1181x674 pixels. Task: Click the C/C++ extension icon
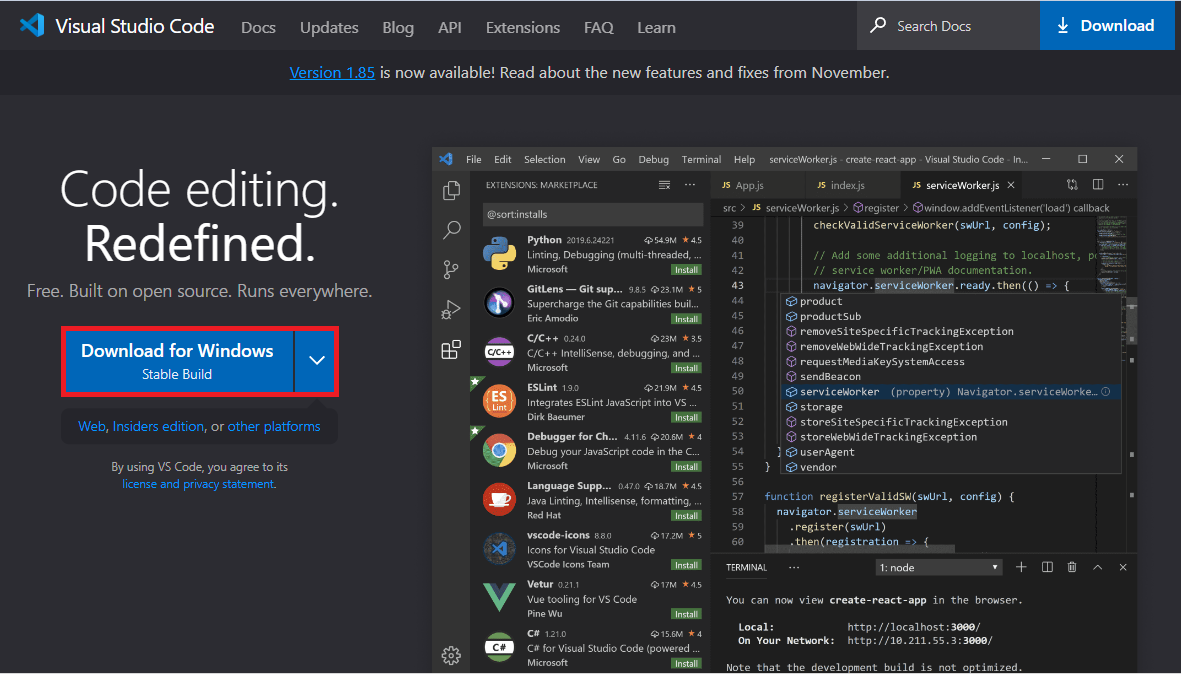pyautogui.click(x=499, y=352)
